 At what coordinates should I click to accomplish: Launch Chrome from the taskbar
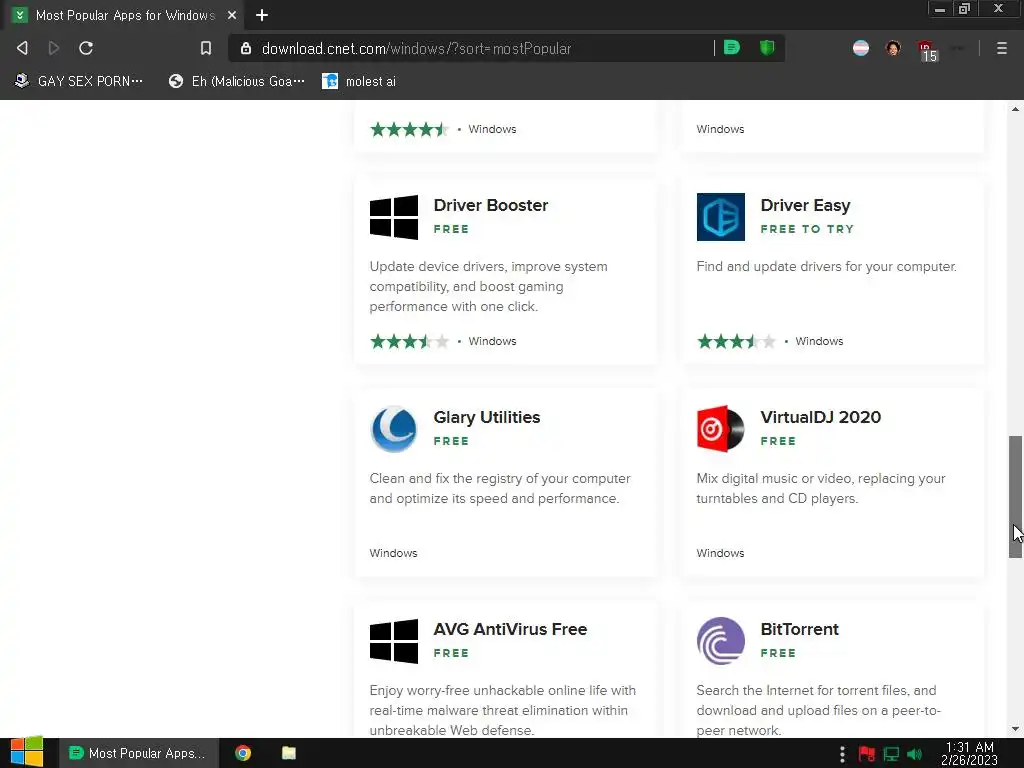[x=243, y=753]
